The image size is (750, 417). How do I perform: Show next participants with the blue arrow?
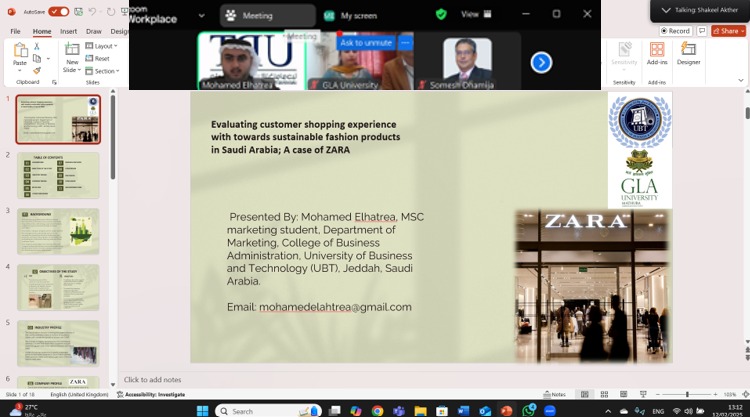coord(541,62)
